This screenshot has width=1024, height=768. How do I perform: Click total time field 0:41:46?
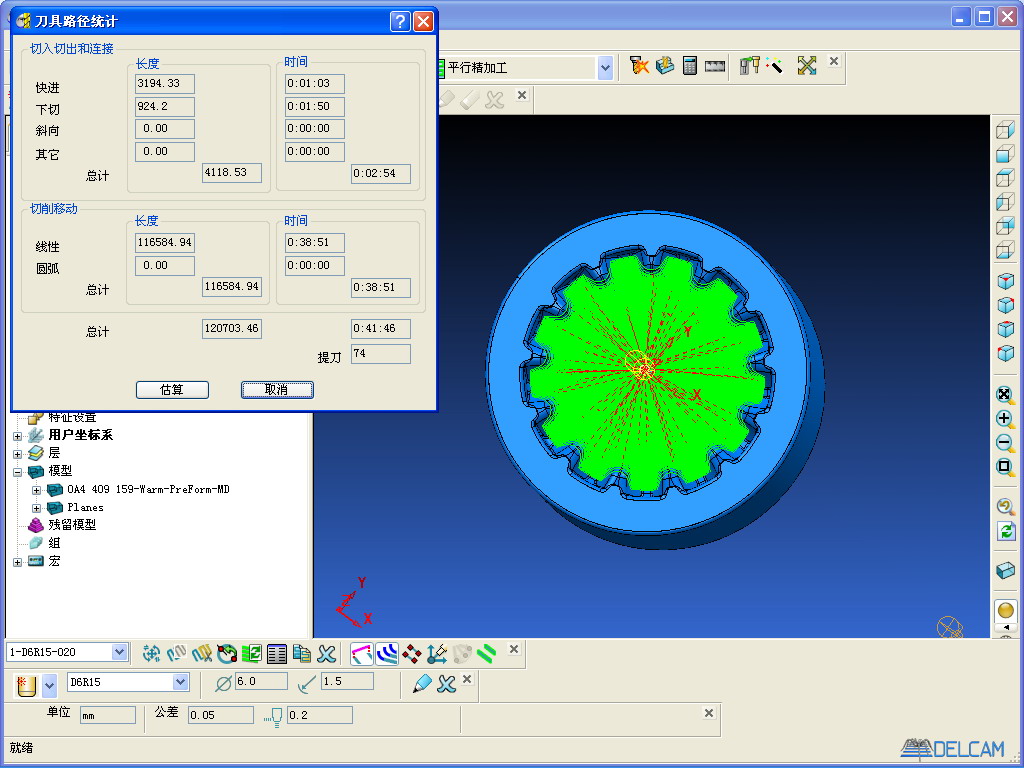[x=381, y=328]
